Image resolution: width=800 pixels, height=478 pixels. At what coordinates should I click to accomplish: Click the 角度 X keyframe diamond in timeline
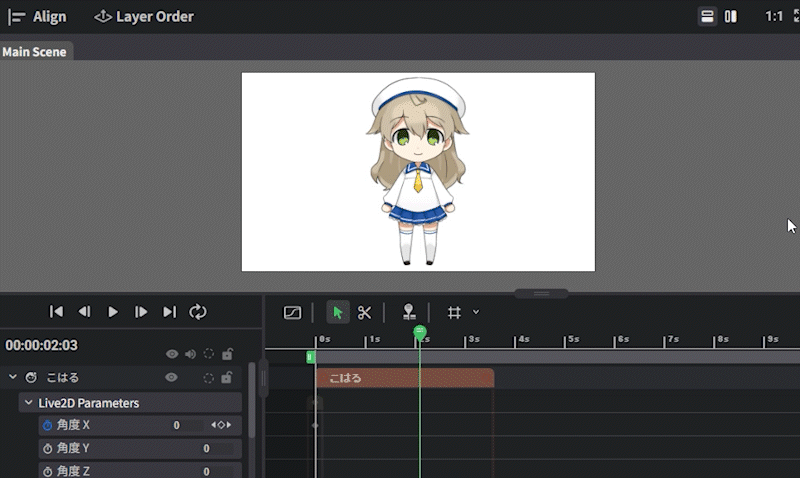coord(315,425)
